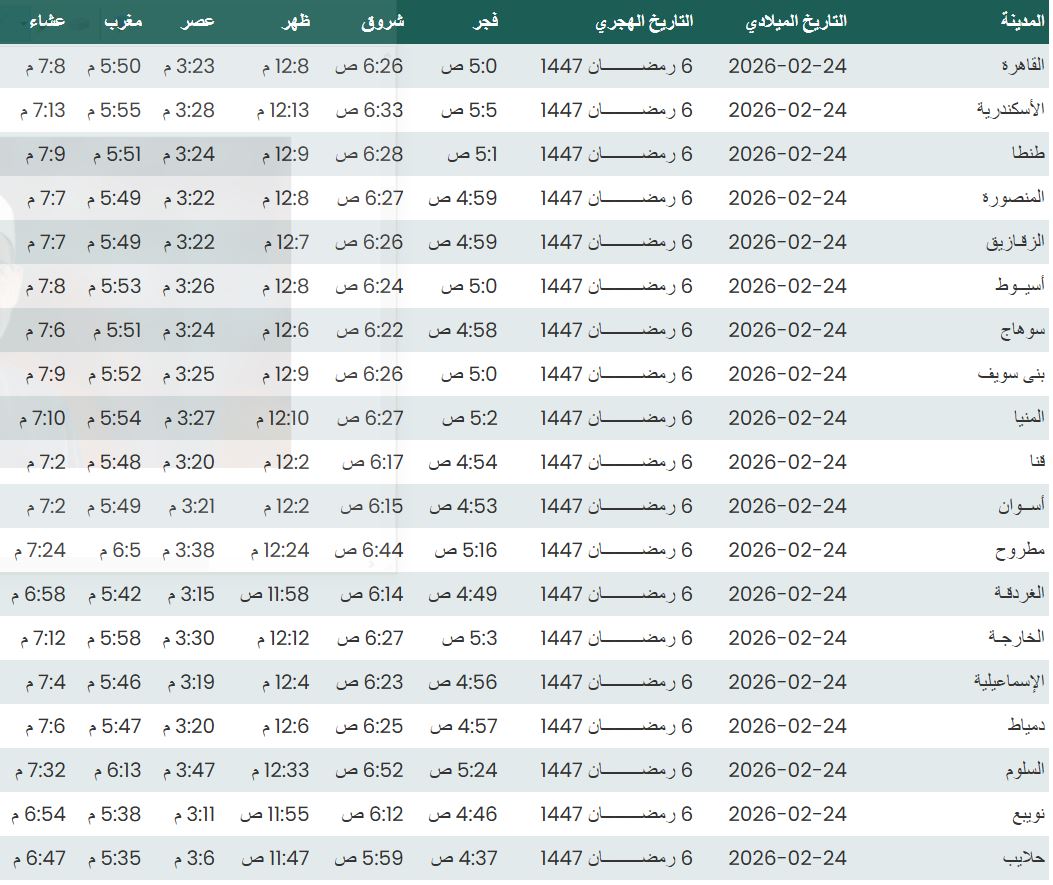1053x885 pixels.
Task: Click Zagazig's dhuhr time 12:7 م
Action: 286,242
